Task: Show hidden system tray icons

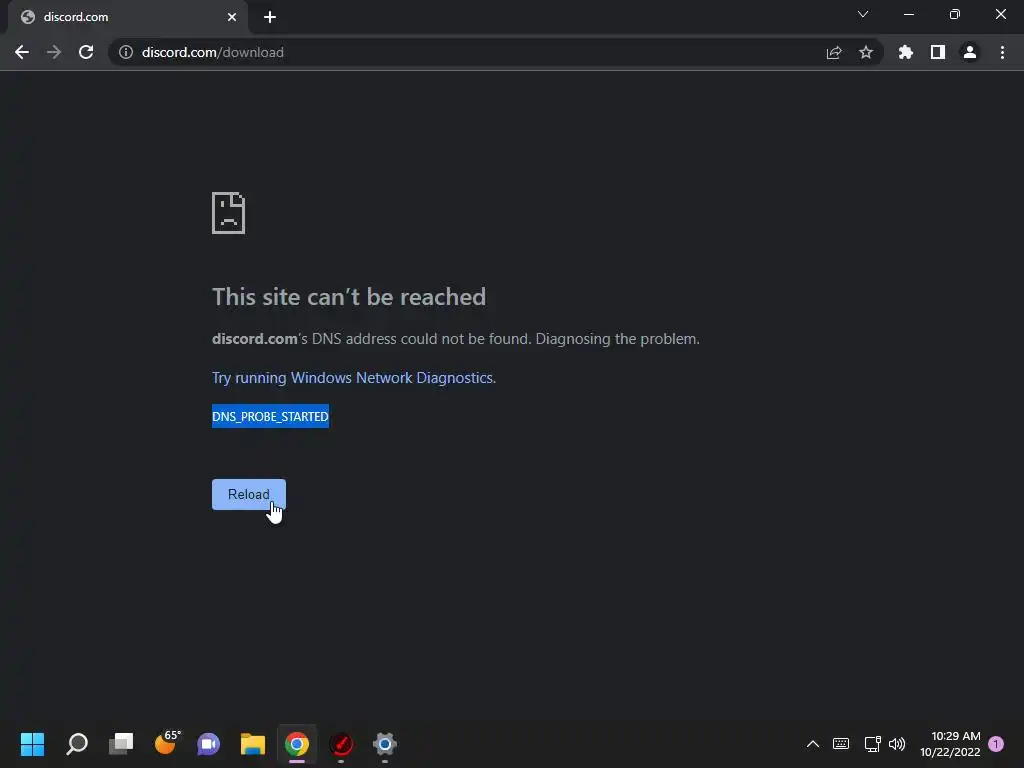Action: pos(812,744)
